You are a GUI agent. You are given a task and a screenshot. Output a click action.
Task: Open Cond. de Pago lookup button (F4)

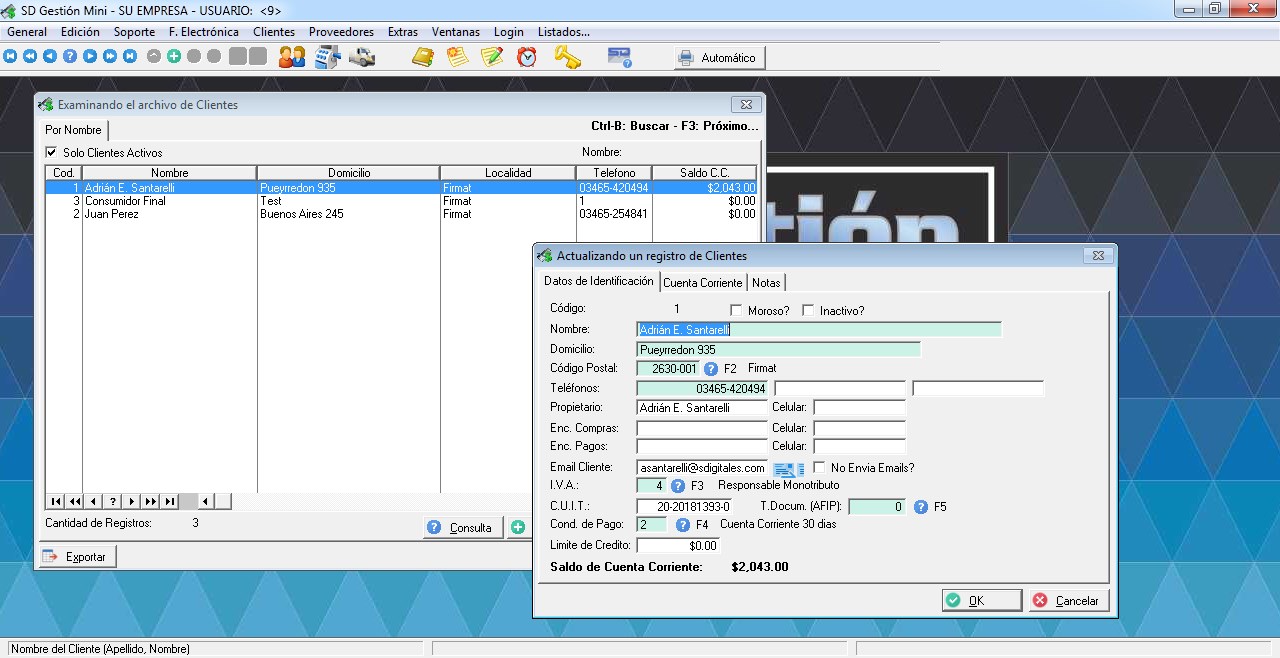pos(683,525)
